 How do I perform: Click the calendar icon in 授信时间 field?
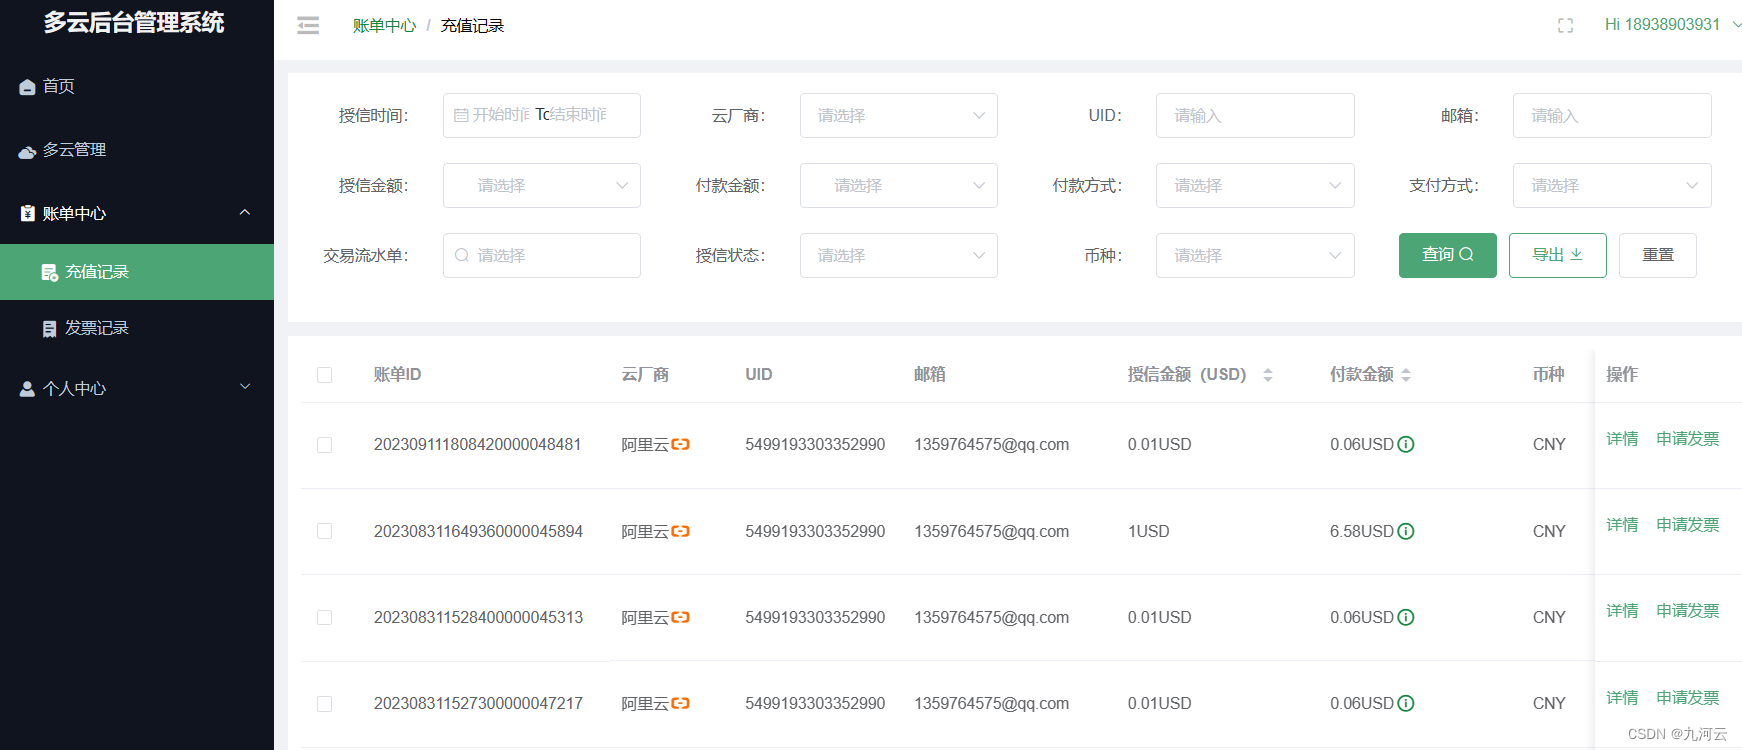click(x=461, y=115)
